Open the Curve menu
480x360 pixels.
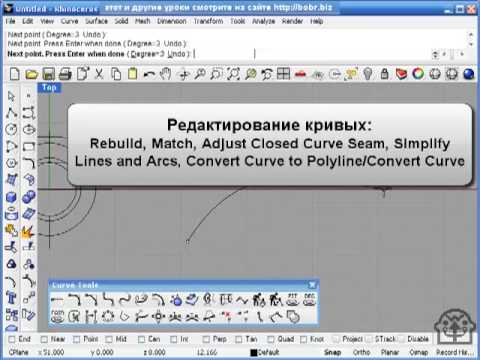pyautogui.click(x=69, y=21)
